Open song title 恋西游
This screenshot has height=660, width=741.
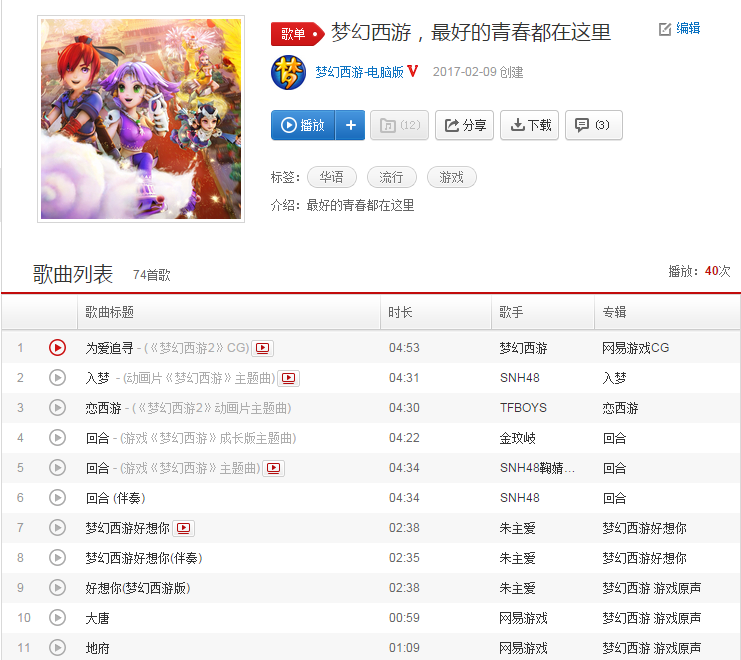[103, 408]
